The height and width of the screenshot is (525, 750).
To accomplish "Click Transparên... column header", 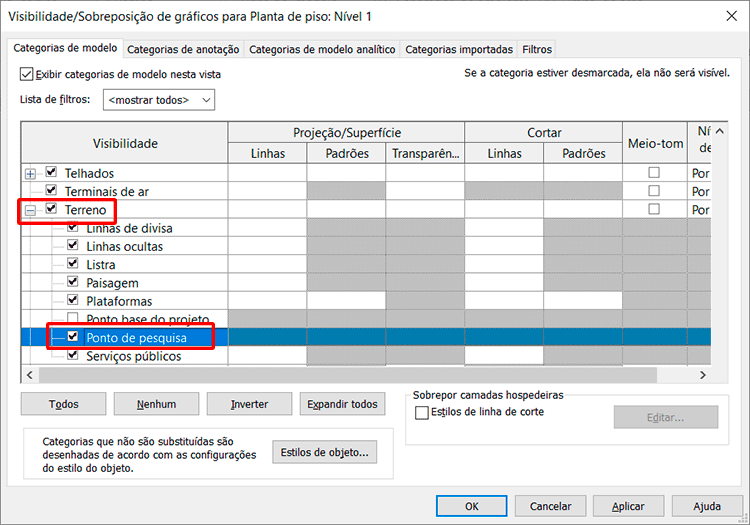I will (425, 153).
